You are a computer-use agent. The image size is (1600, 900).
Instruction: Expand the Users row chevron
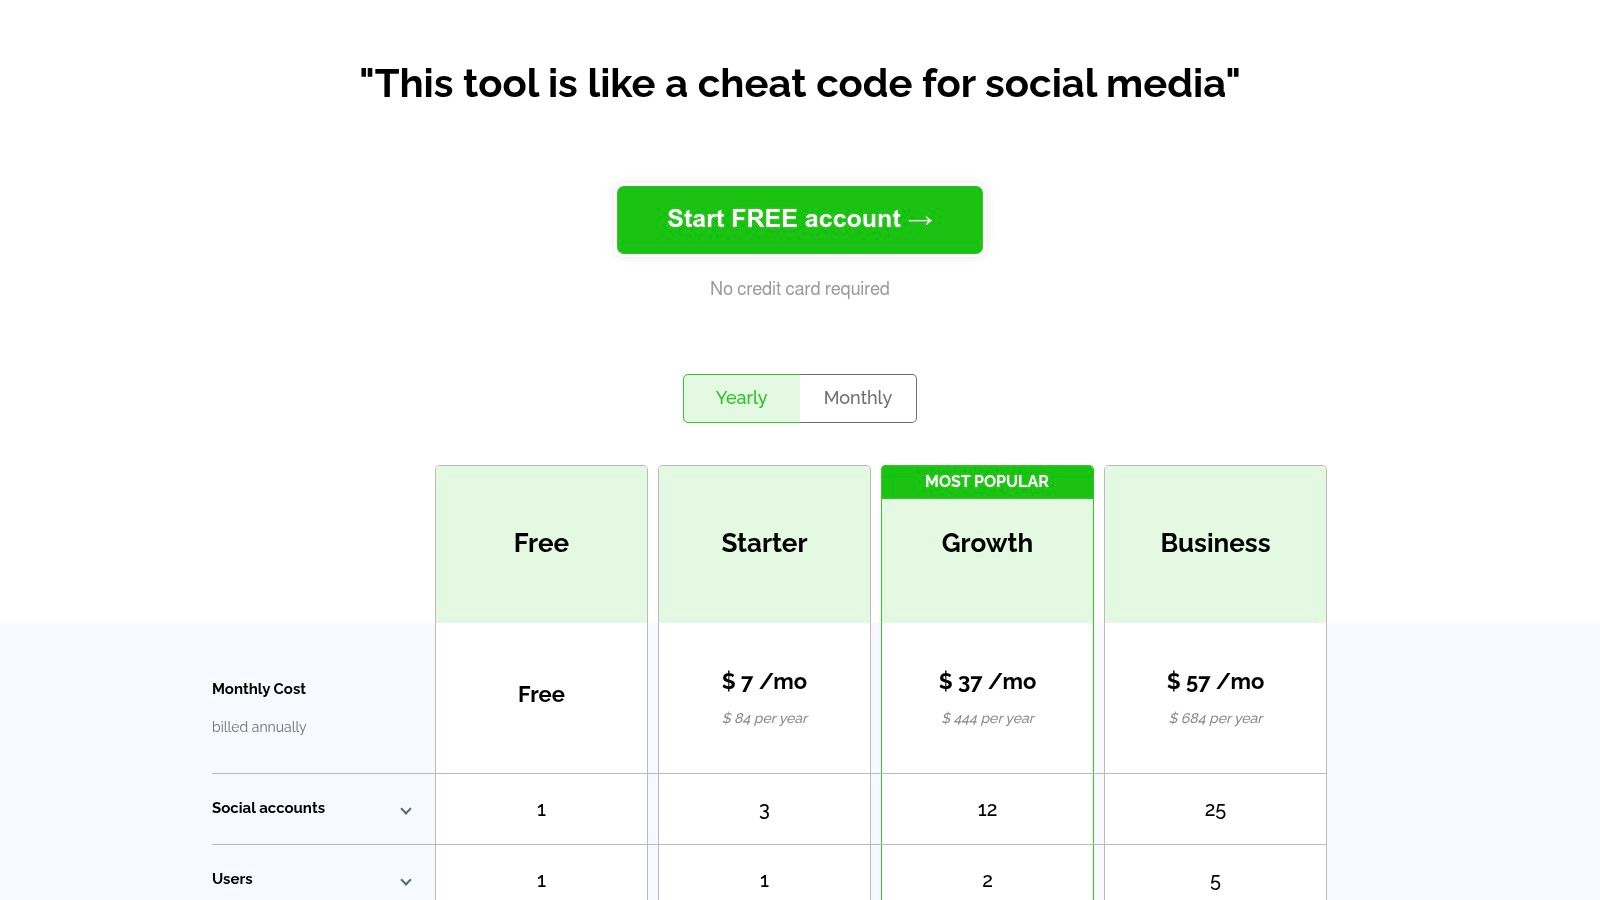(x=406, y=882)
